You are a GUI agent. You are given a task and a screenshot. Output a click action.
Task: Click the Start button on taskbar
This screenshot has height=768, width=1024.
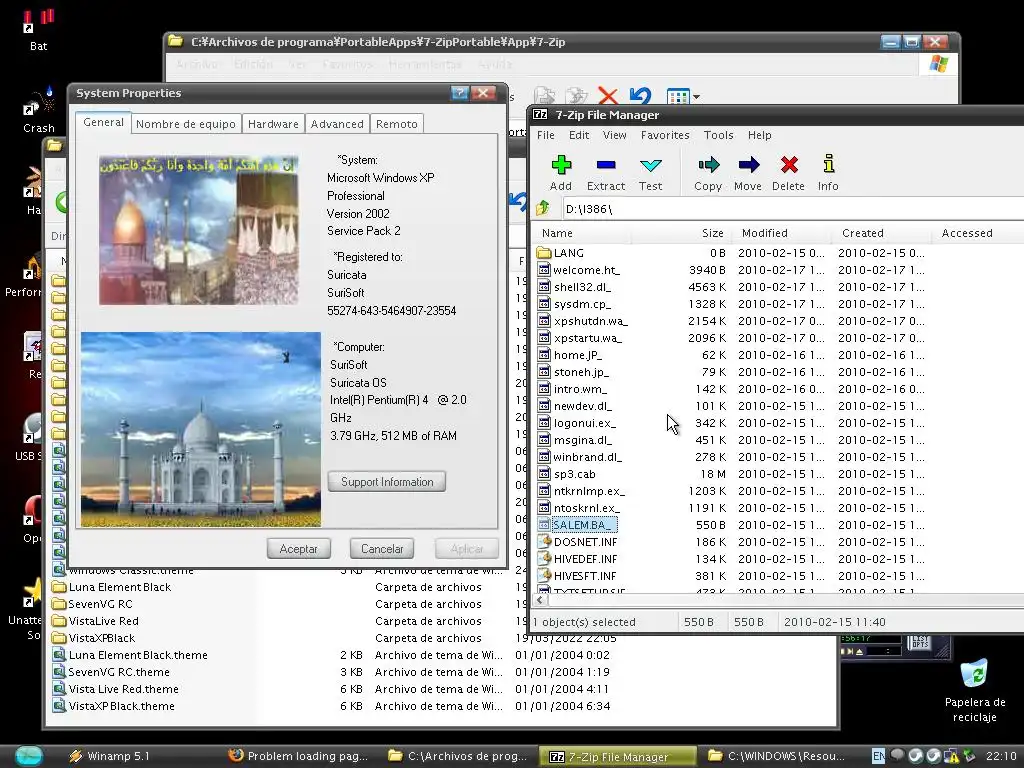(x=27, y=756)
